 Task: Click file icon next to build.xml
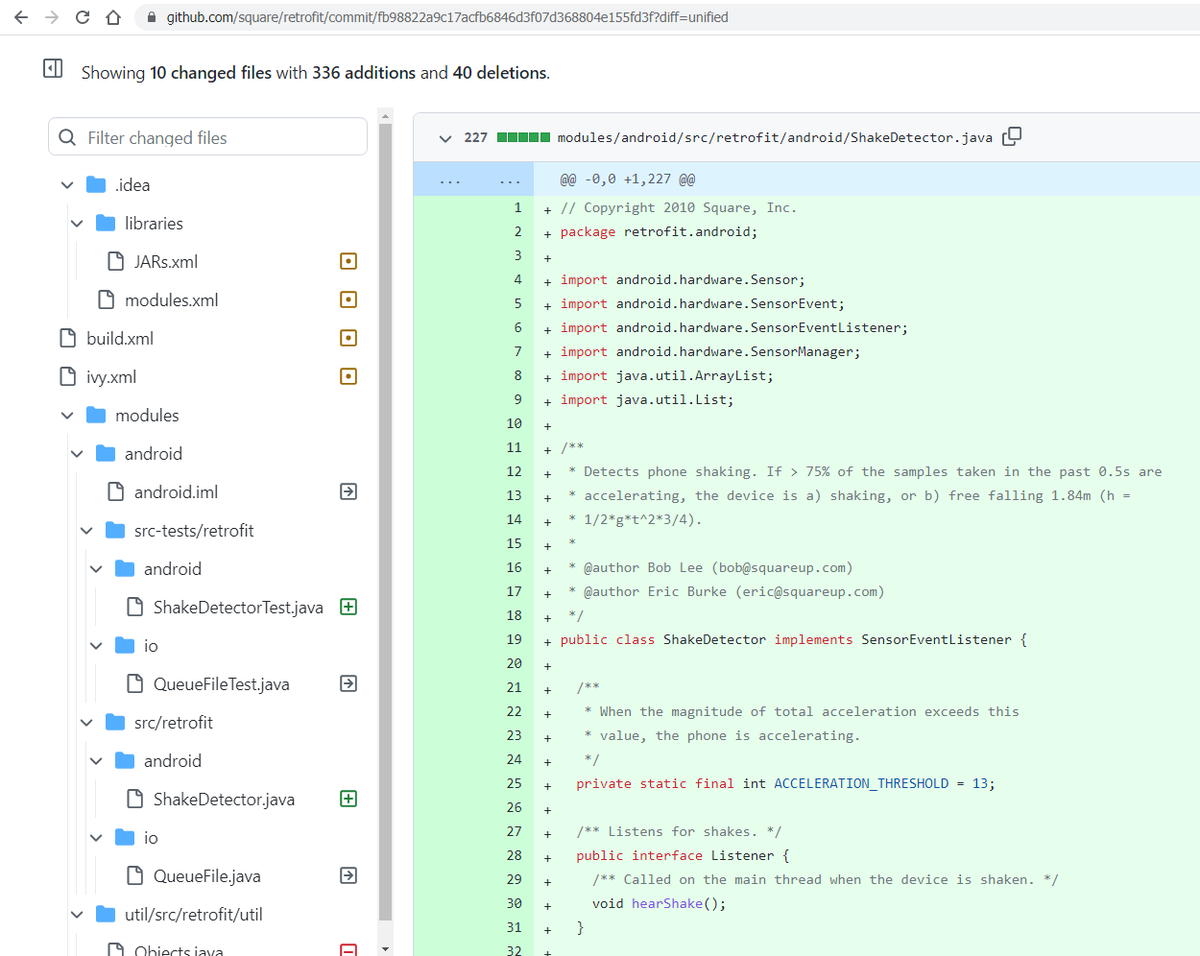(x=67, y=338)
